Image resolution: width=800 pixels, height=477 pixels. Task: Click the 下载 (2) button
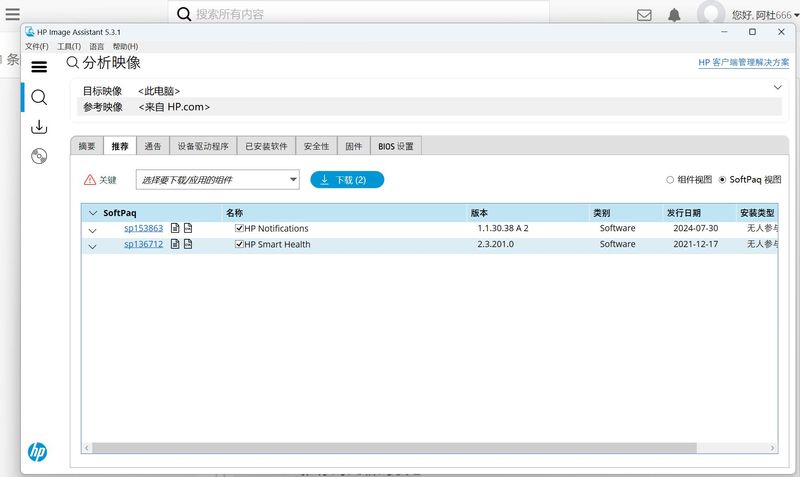(347, 180)
